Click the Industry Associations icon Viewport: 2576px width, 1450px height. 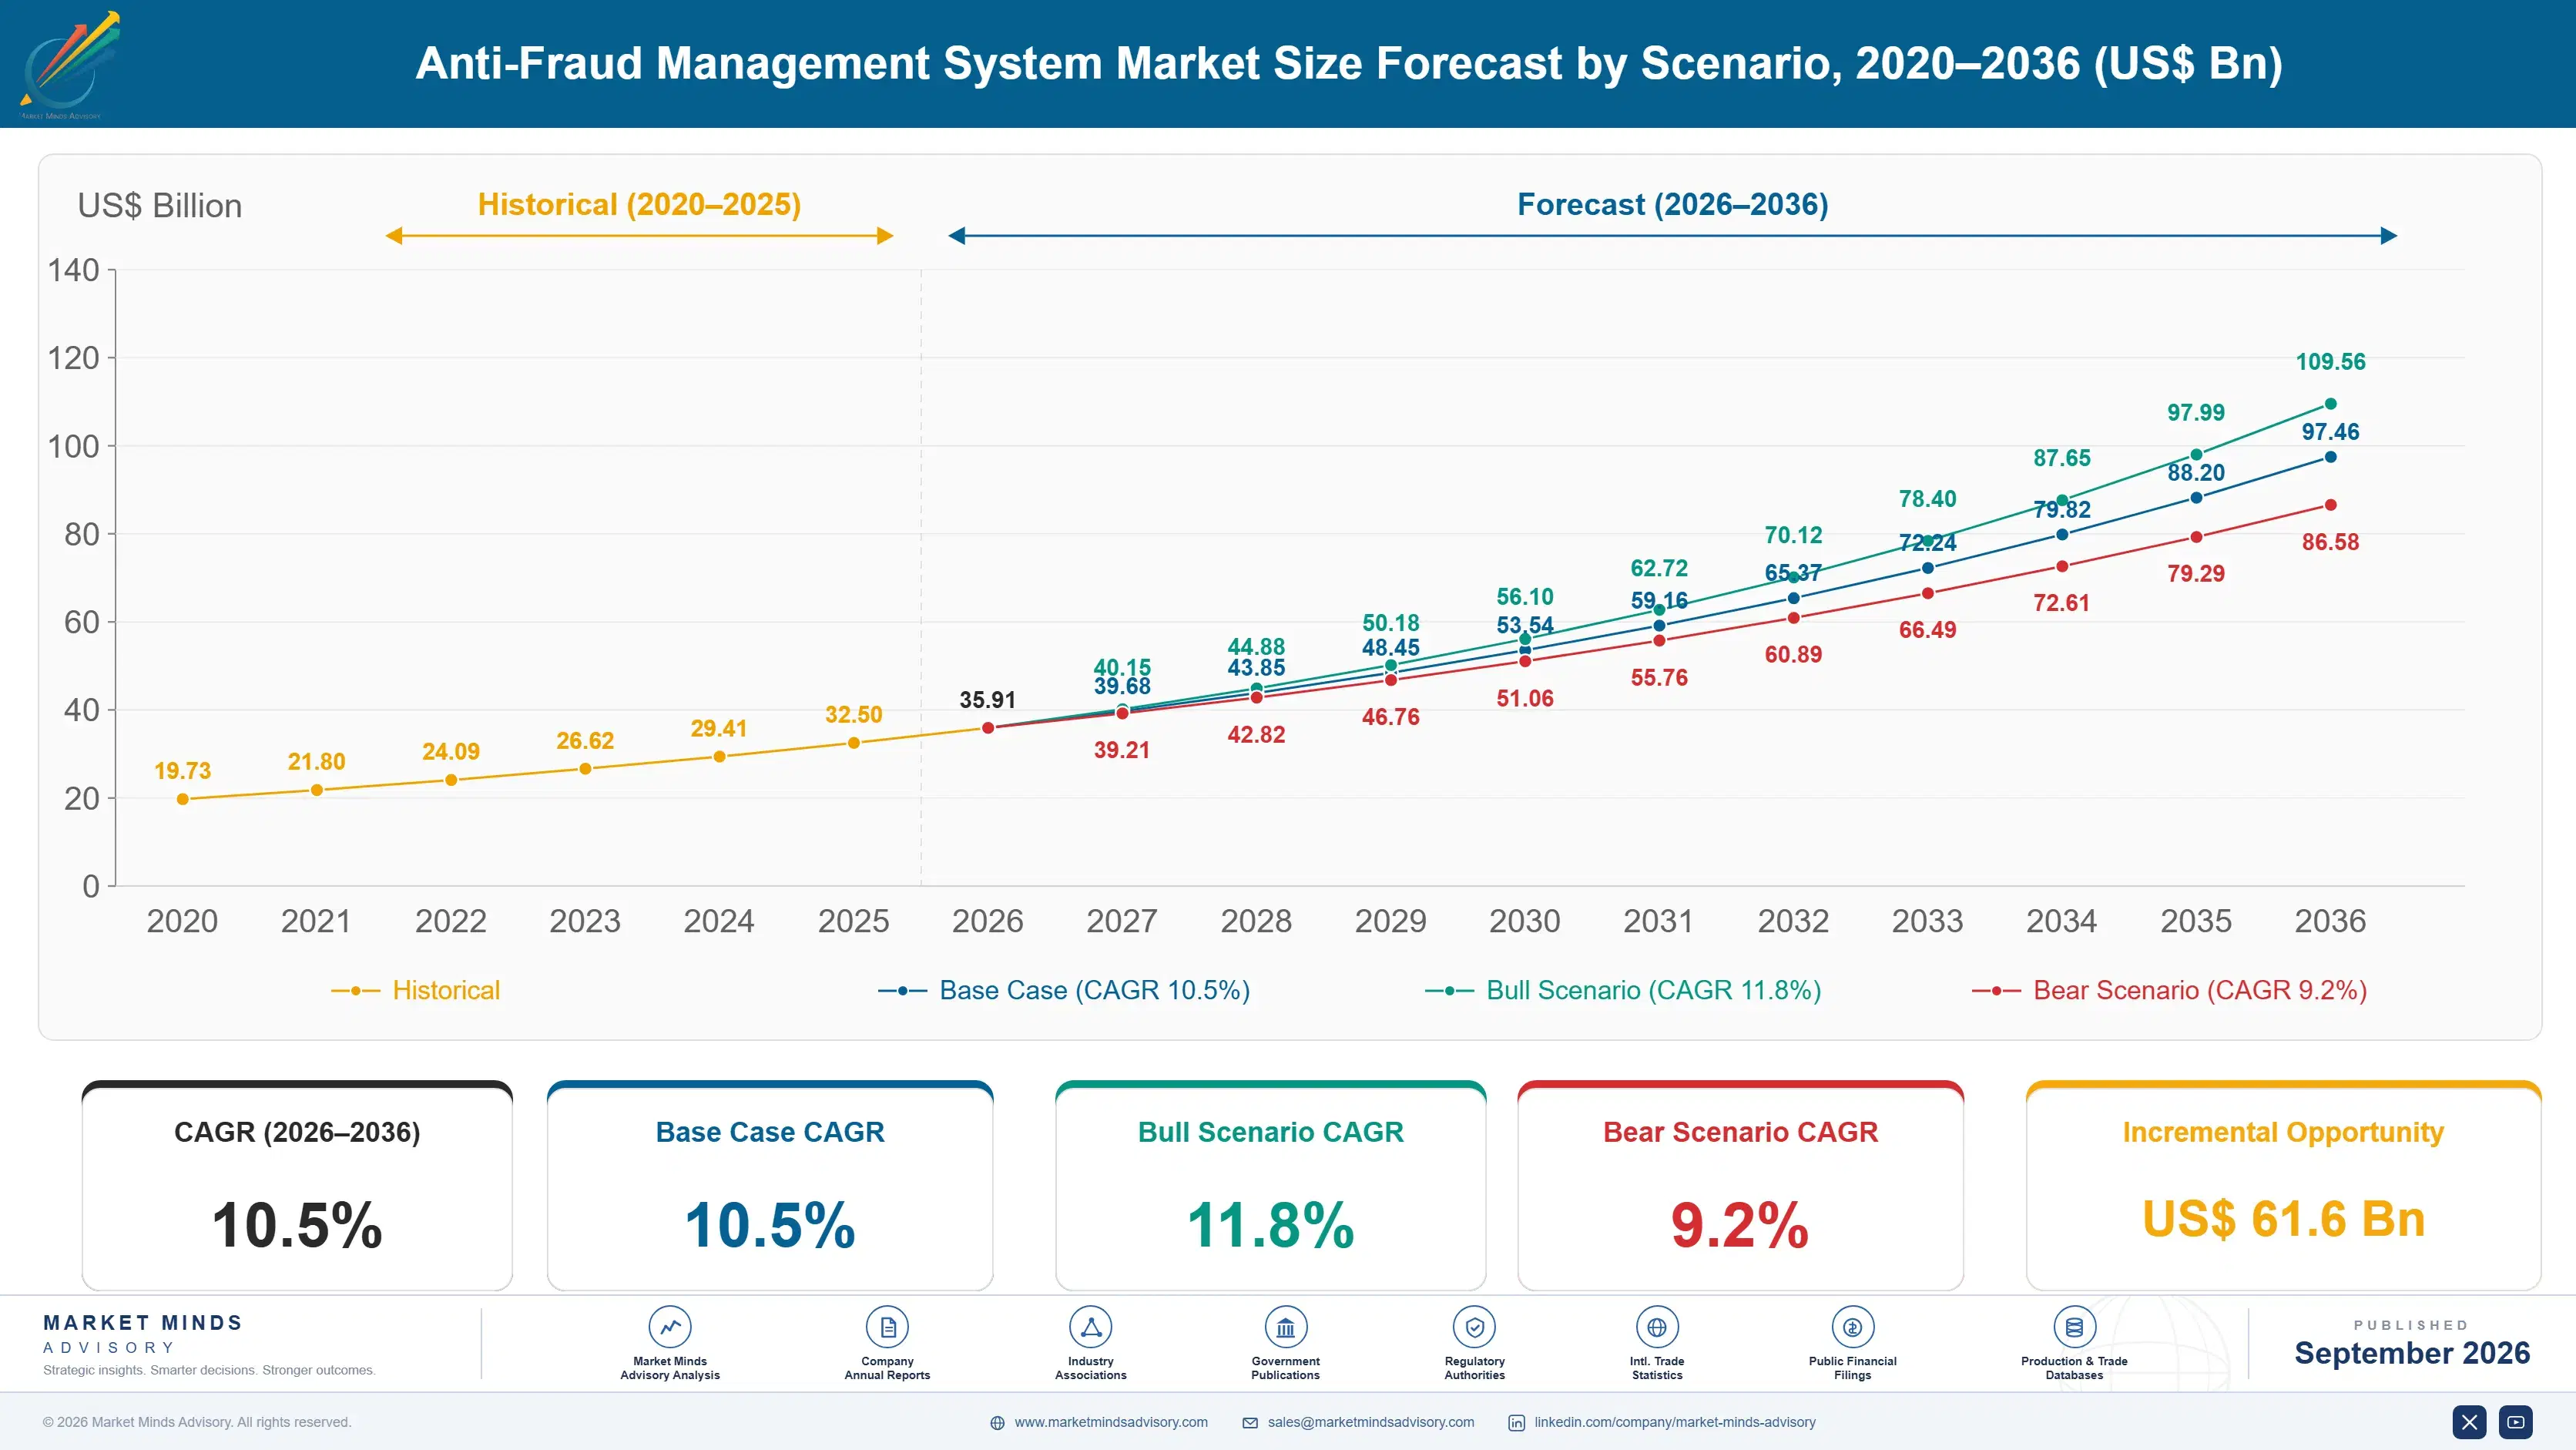pyautogui.click(x=1090, y=1327)
